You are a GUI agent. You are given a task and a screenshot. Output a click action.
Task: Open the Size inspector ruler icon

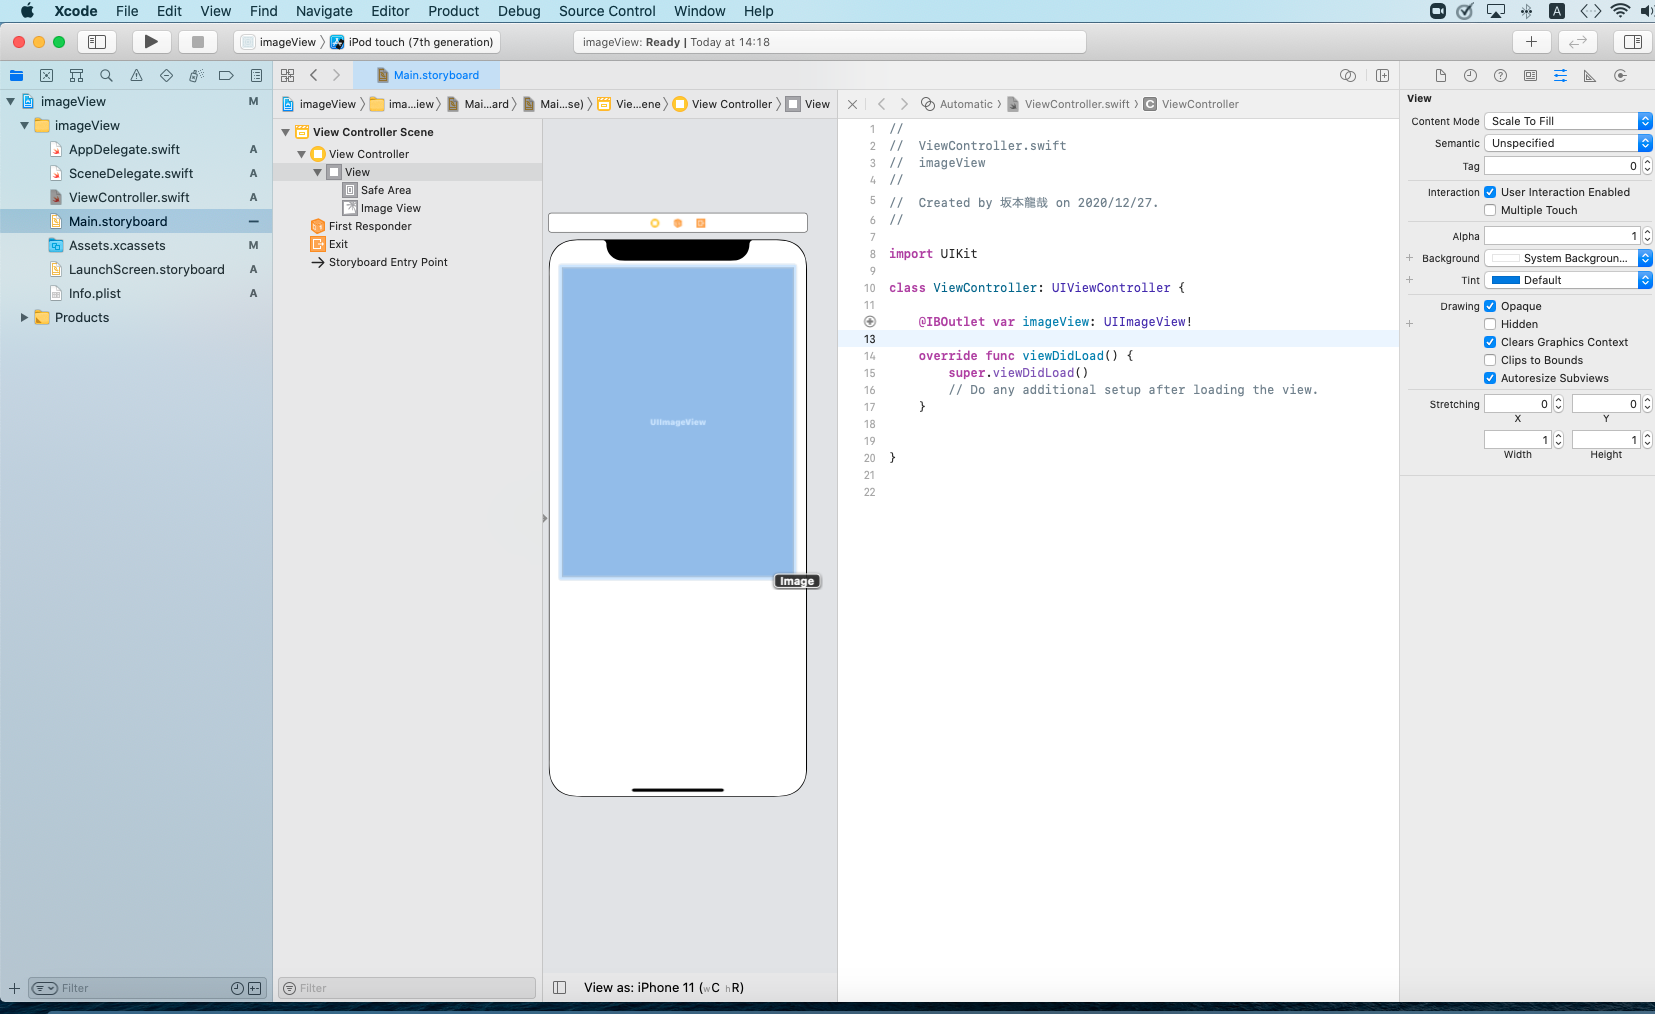click(x=1590, y=76)
